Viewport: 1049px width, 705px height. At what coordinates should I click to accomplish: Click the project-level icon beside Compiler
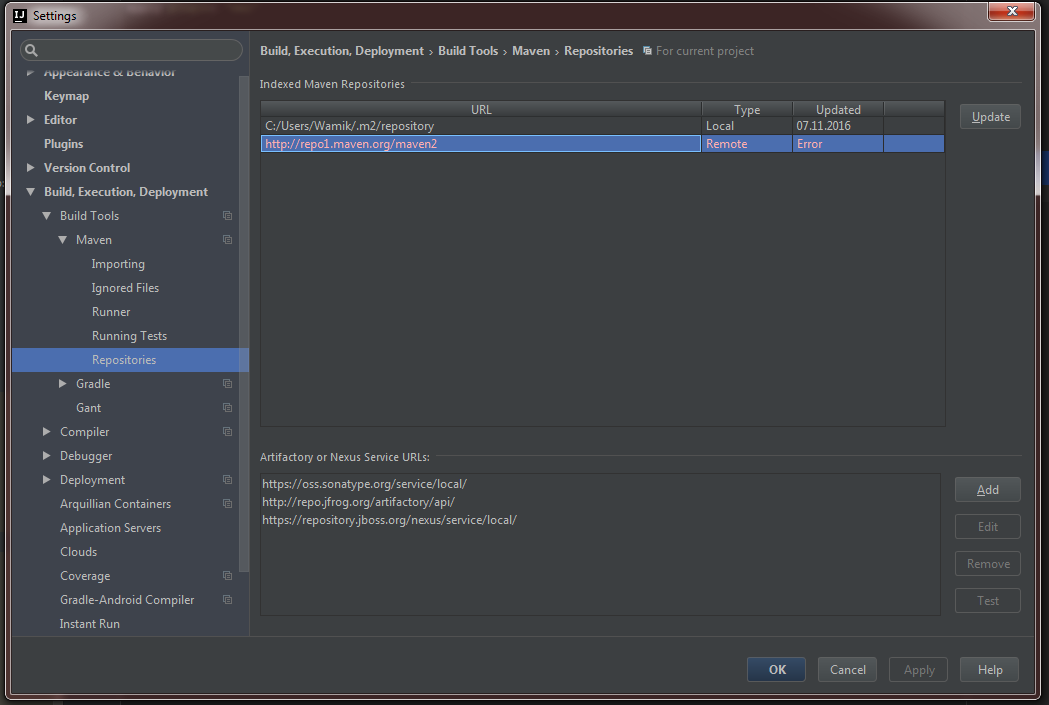(x=227, y=432)
